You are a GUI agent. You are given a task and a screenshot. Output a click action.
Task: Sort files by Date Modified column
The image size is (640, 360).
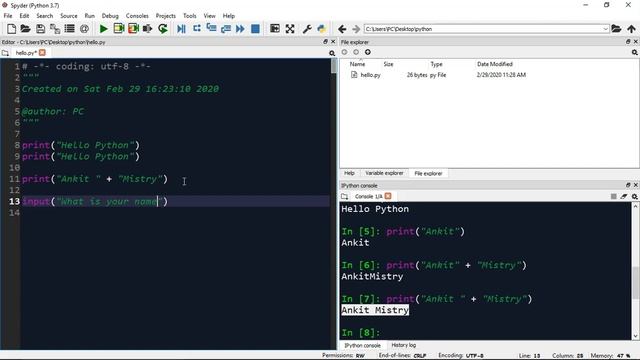coord(495,64)
